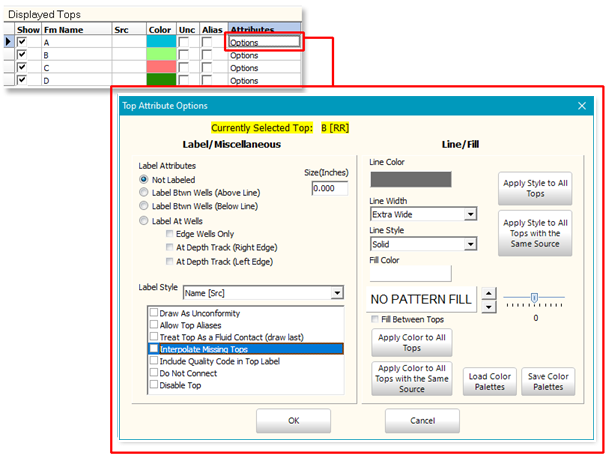
Task: Toggle the Draw As Unconformity checkbox
Action: (x=154, y=312)
